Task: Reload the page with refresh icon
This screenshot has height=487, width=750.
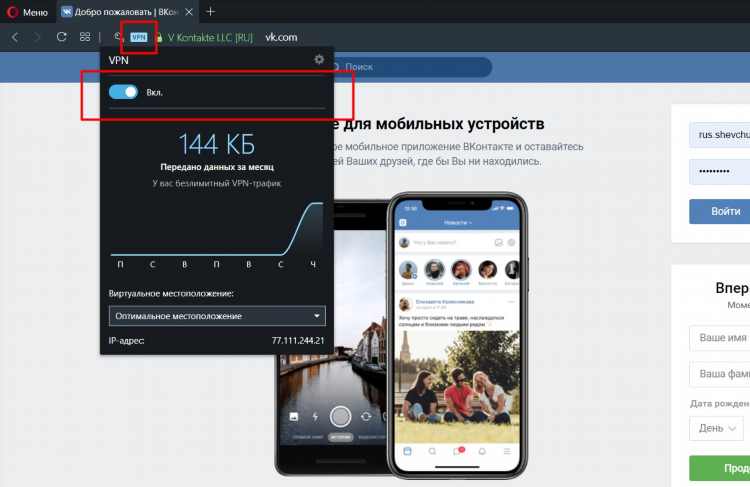Action: point(61,37)
